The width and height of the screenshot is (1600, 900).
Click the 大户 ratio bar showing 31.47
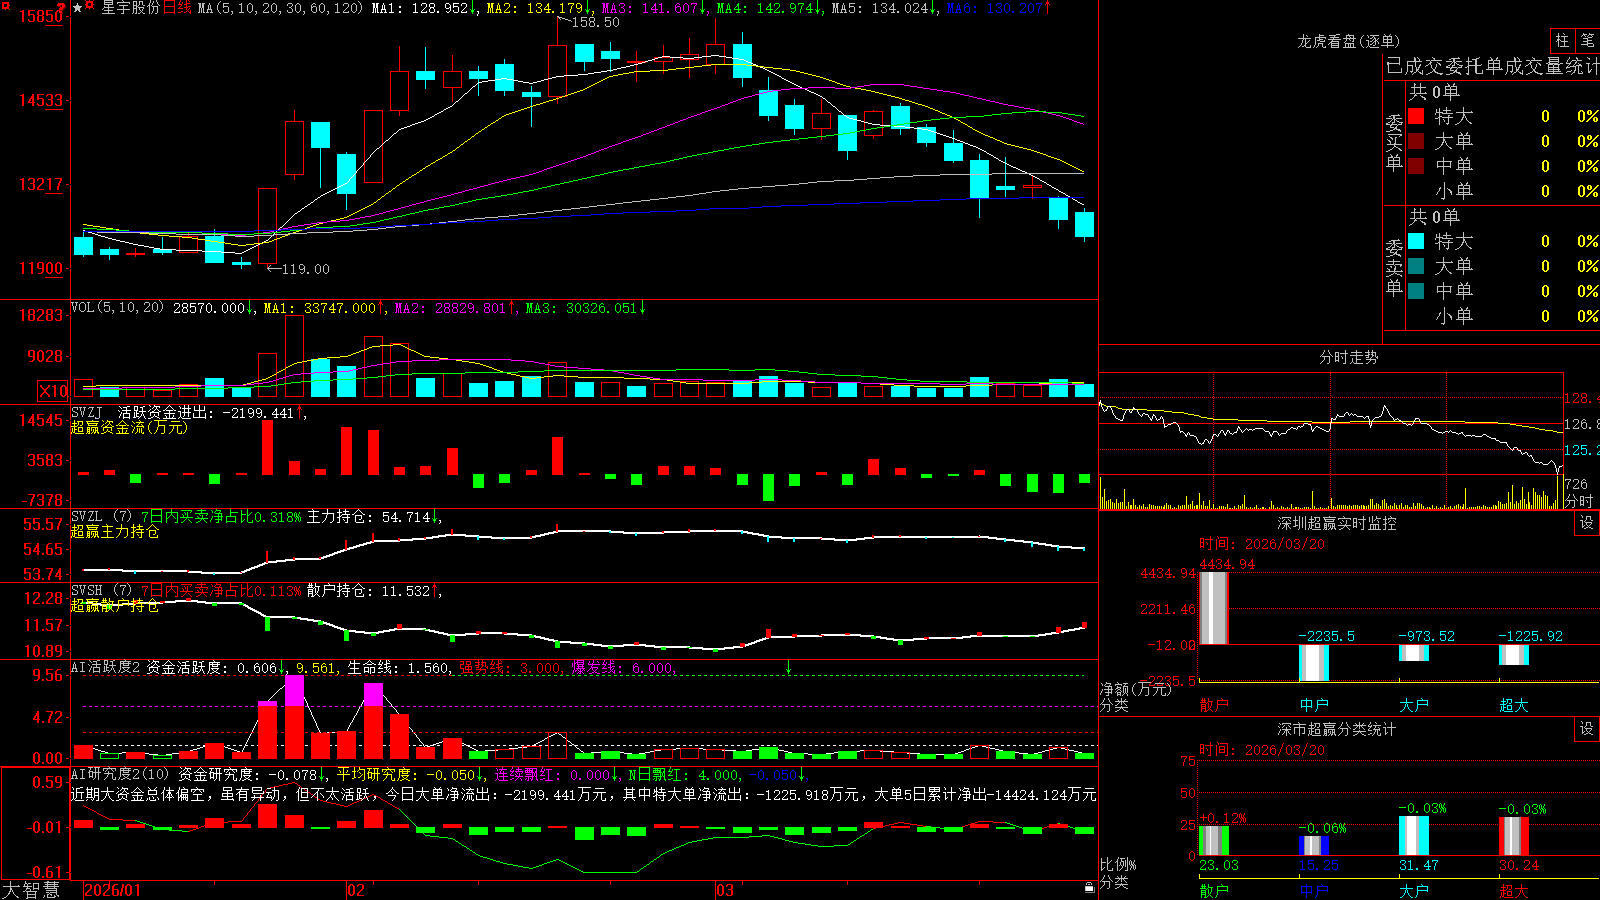[x=1413, y=835]
